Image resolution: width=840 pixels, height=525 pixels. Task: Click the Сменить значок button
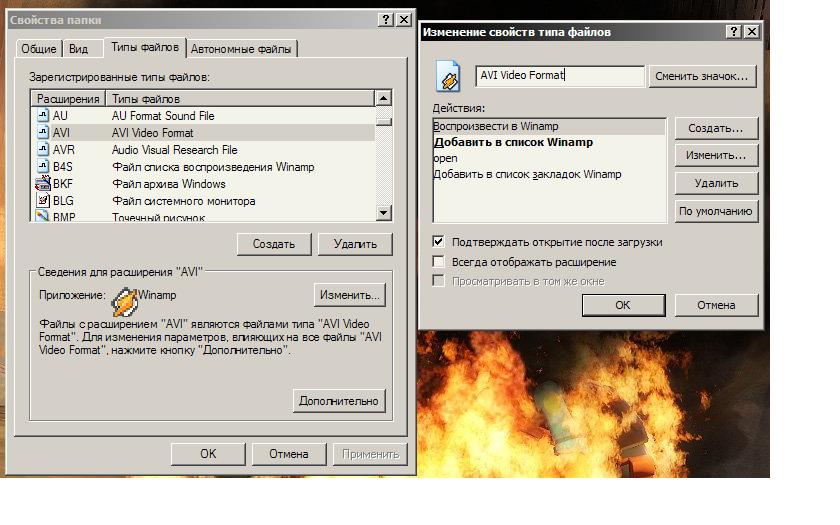(702, 76)
